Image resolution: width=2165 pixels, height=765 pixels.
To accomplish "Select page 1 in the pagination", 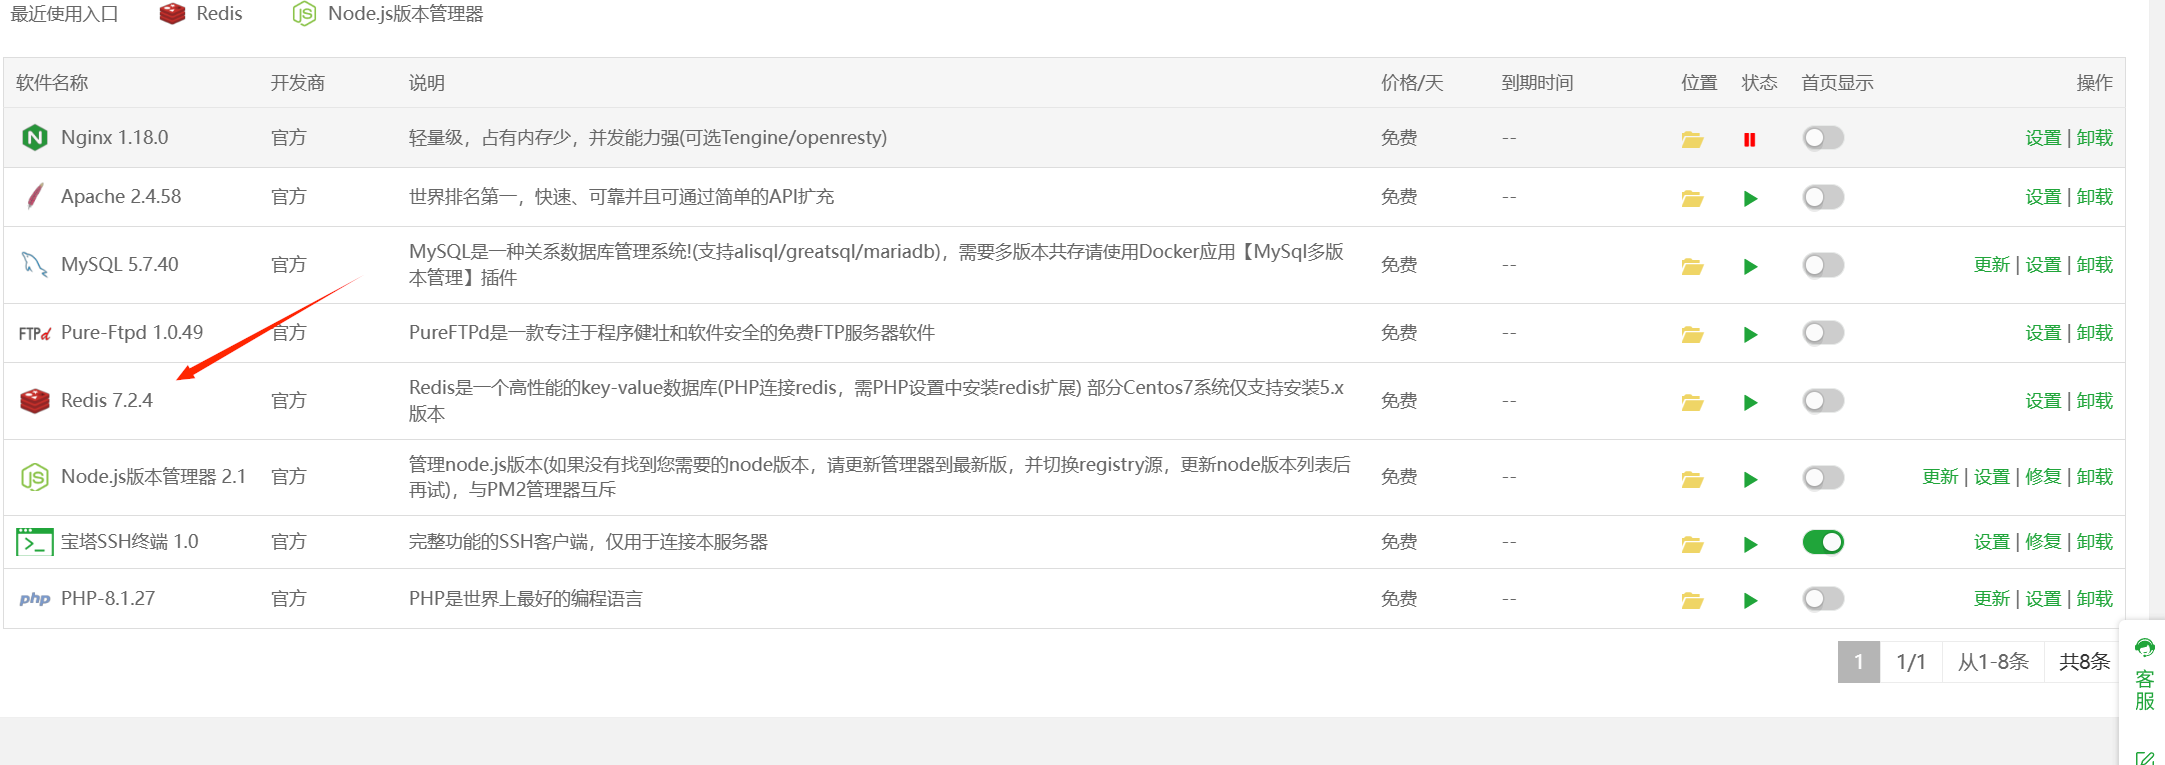I will coord(1859,662).
